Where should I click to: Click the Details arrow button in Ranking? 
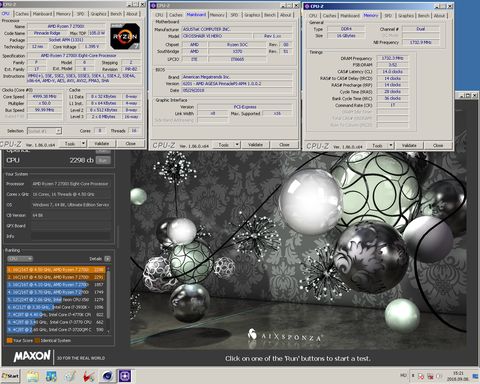point(107,259)
